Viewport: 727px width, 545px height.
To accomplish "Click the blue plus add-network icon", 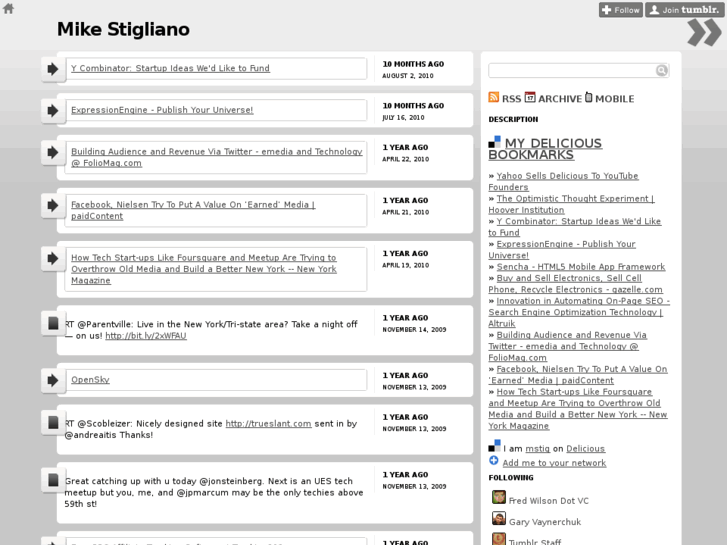I will click(x=494, y=461).
